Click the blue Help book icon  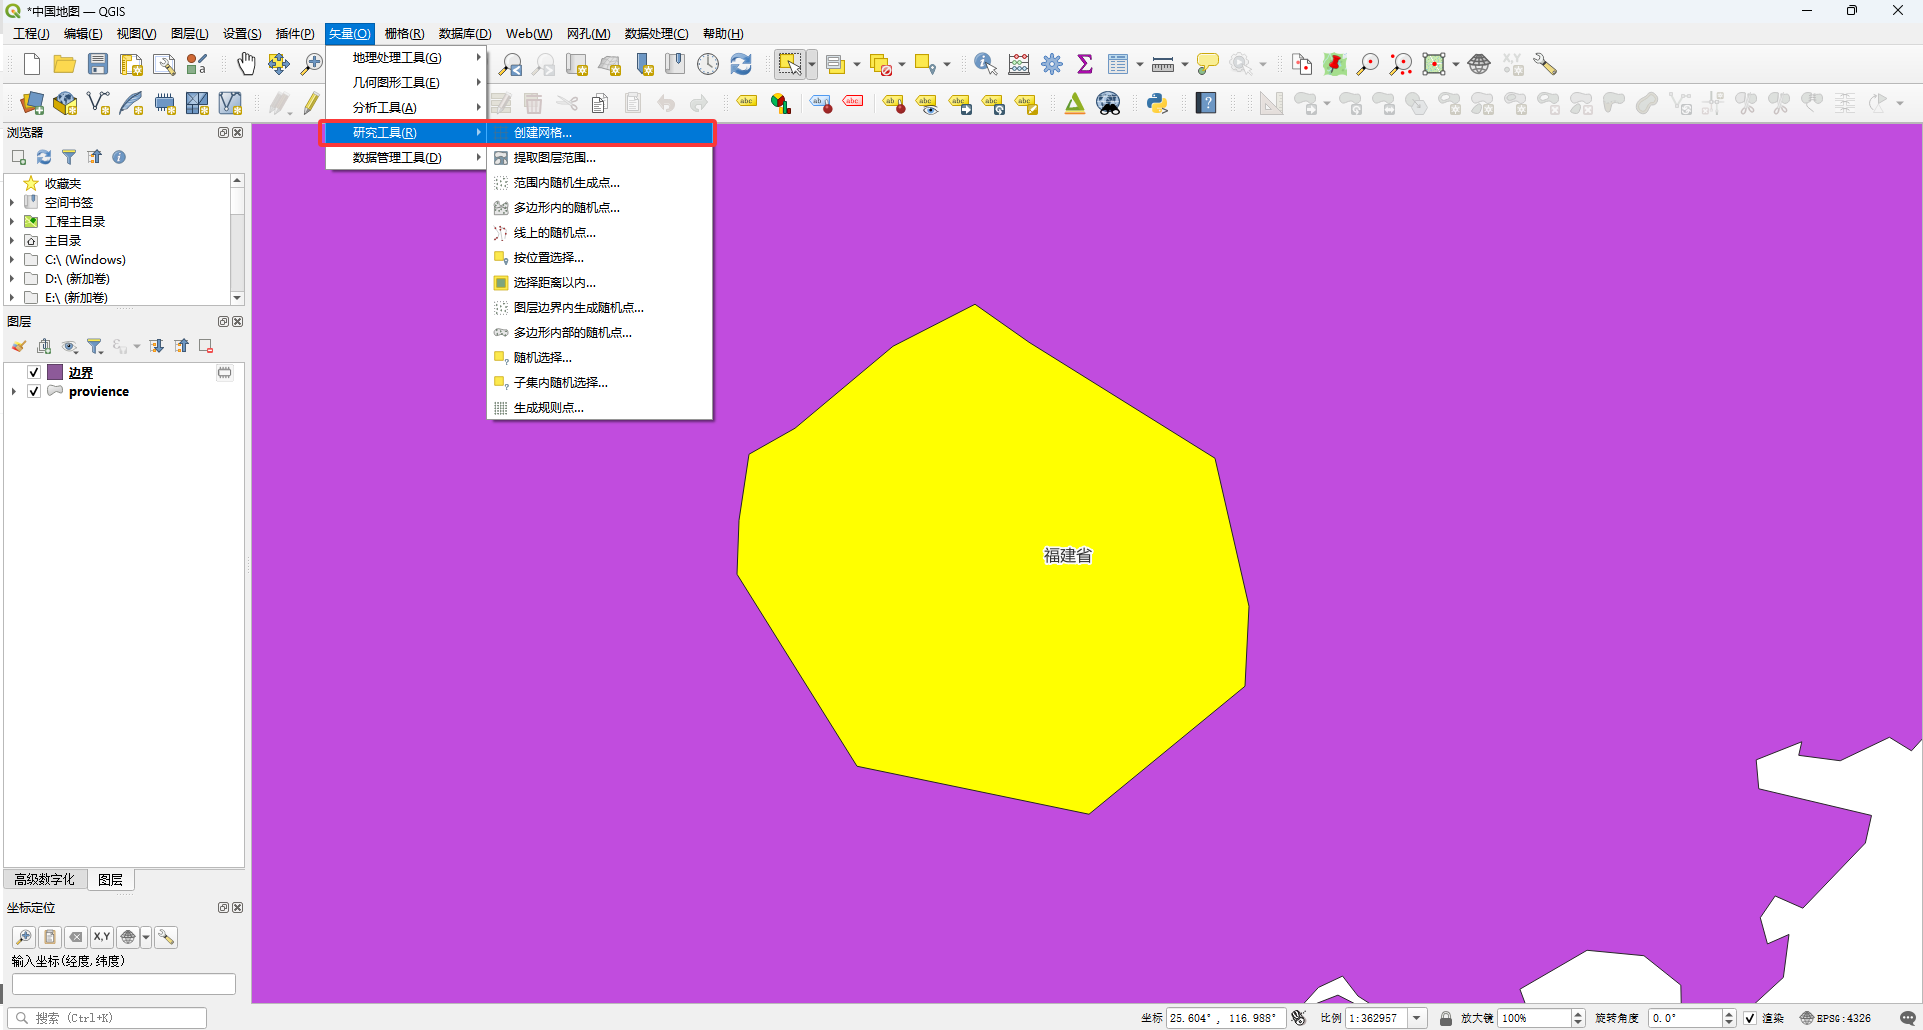point(1207,103)
